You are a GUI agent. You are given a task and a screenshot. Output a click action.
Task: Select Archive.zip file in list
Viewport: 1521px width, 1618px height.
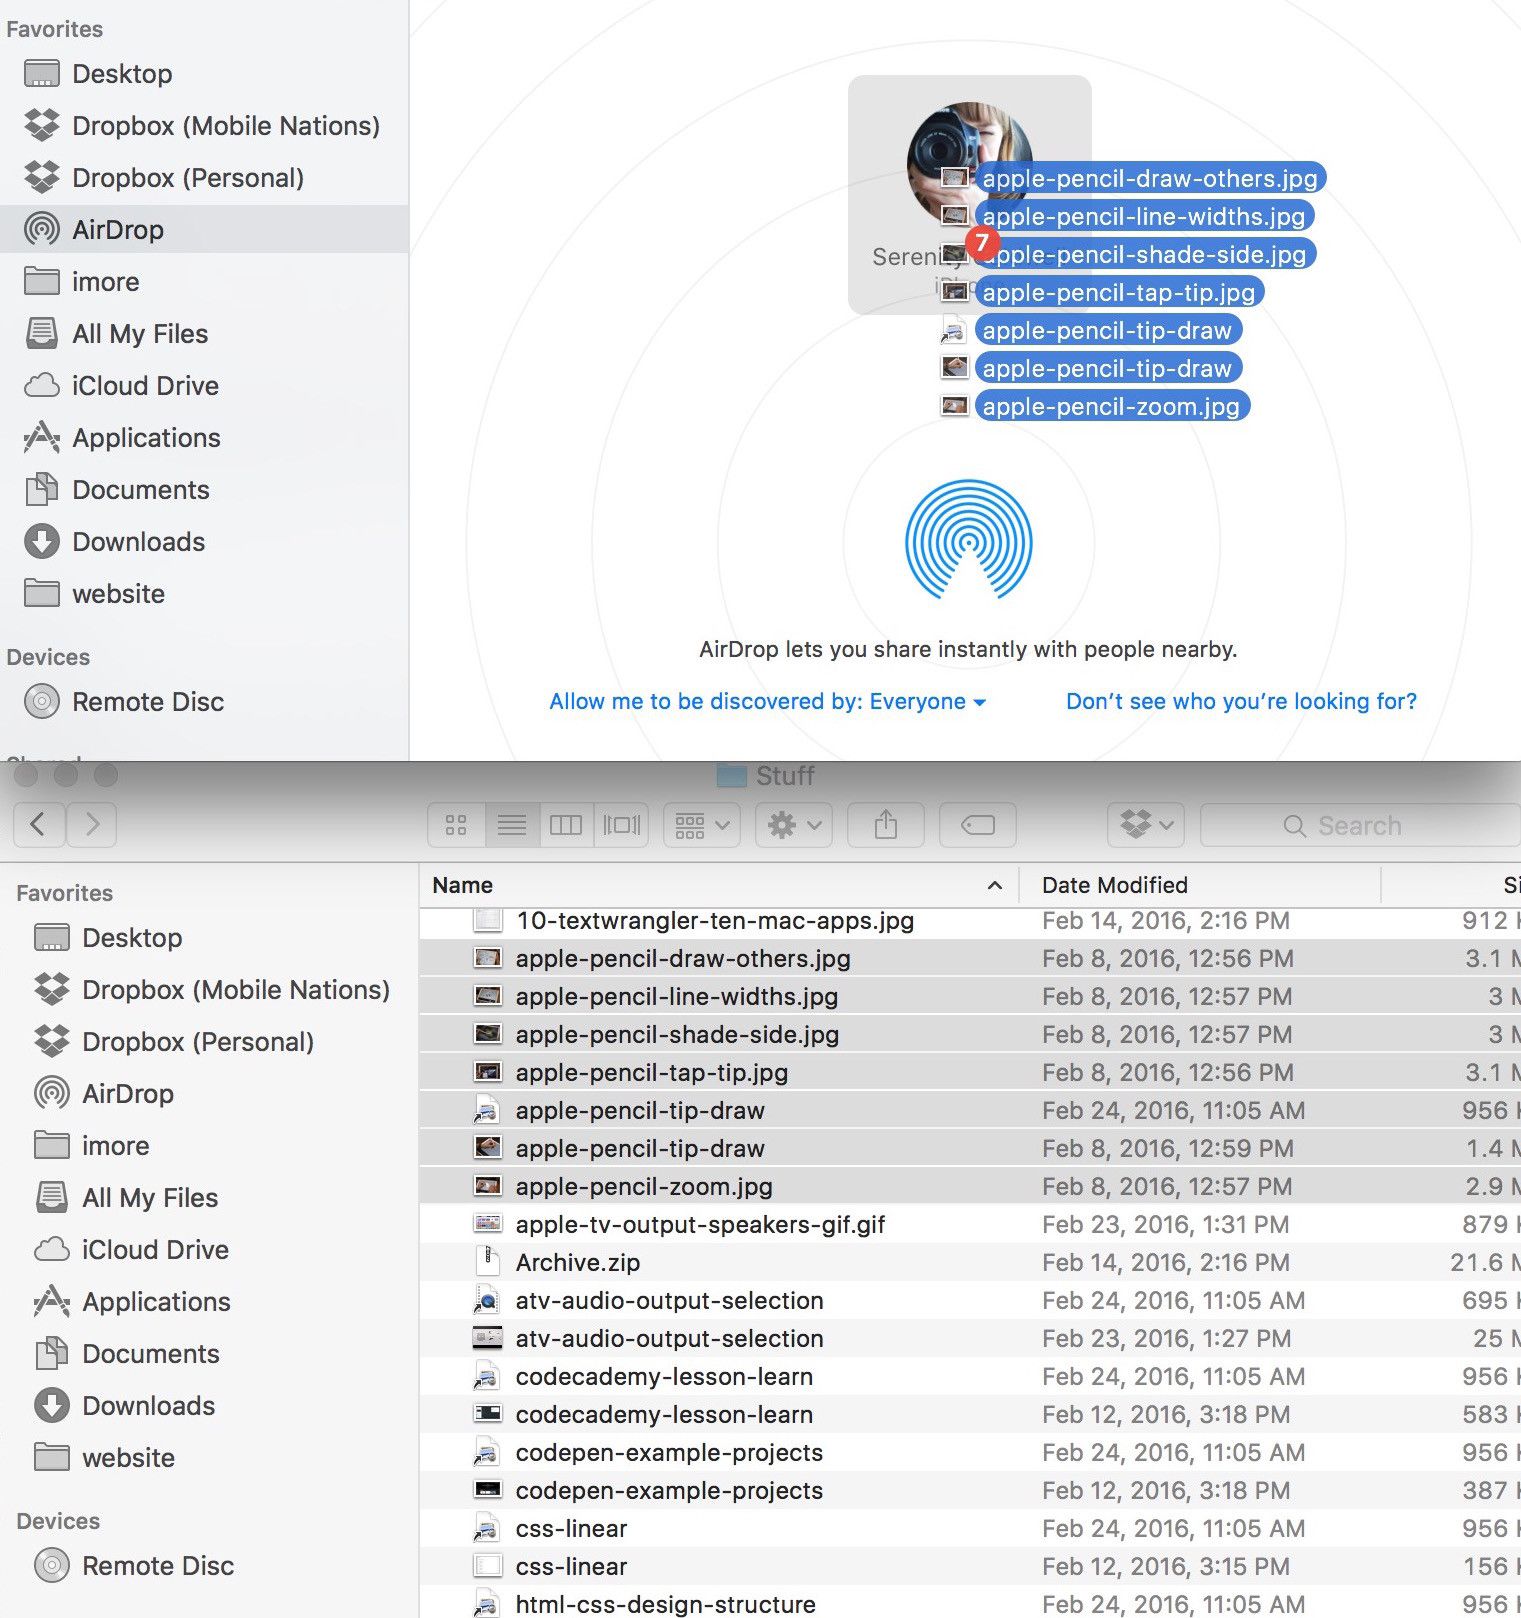point(577,1263)
